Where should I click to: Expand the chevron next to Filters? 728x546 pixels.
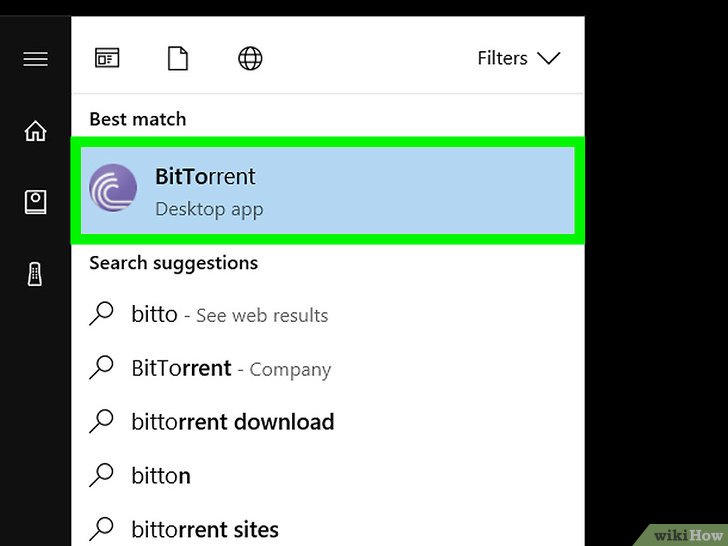tap(549, 58)
